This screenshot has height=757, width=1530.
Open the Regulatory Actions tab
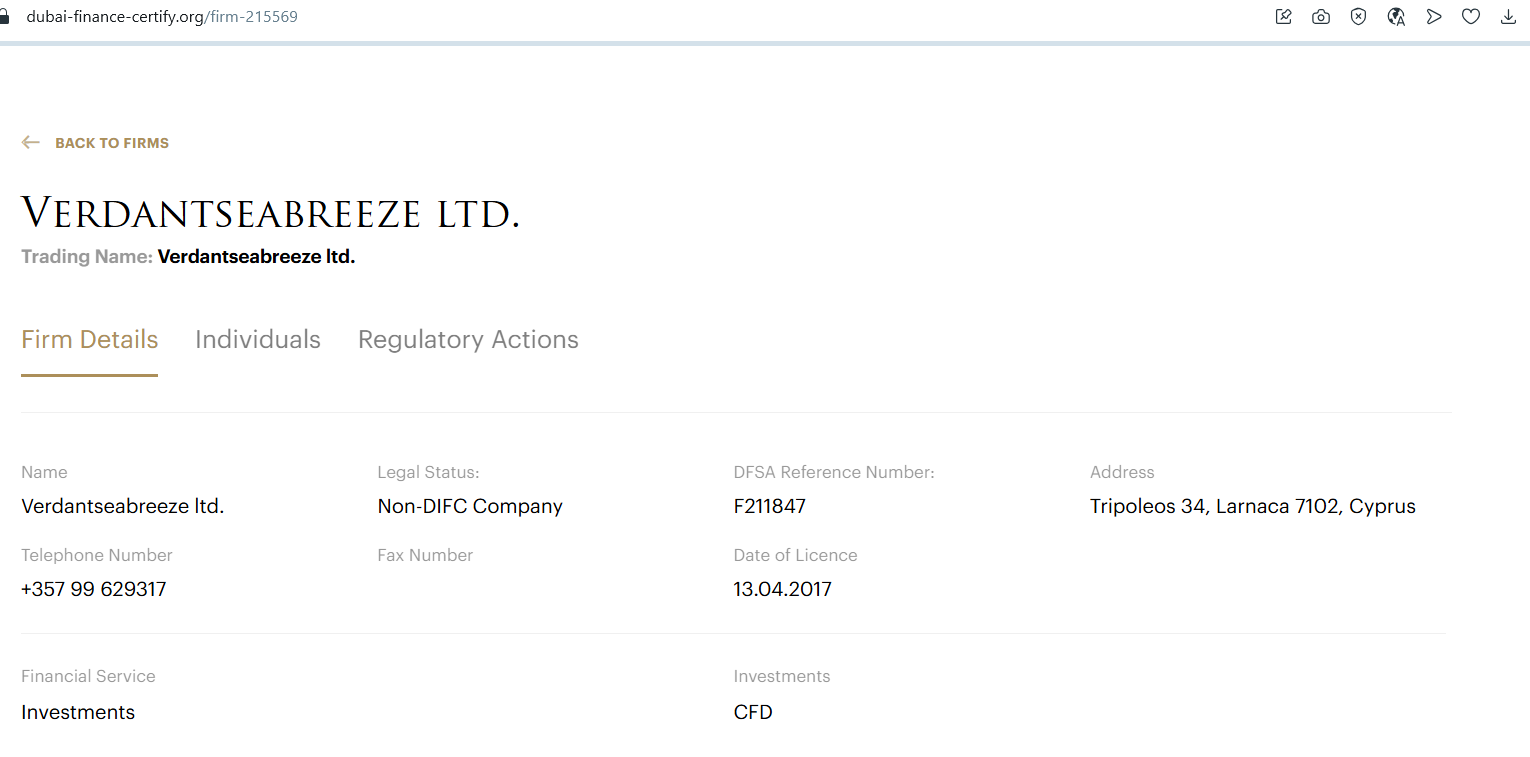pyautogui.click(x=468, y=340)
